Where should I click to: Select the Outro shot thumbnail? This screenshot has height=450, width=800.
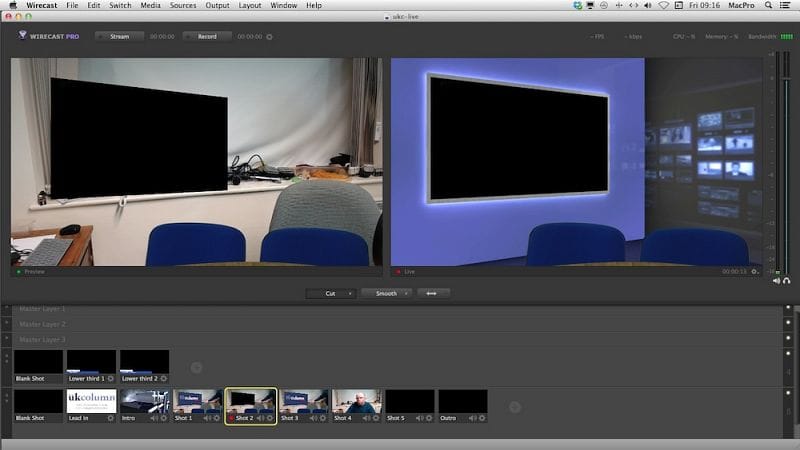pyautogui.click(x=463, y=402)
